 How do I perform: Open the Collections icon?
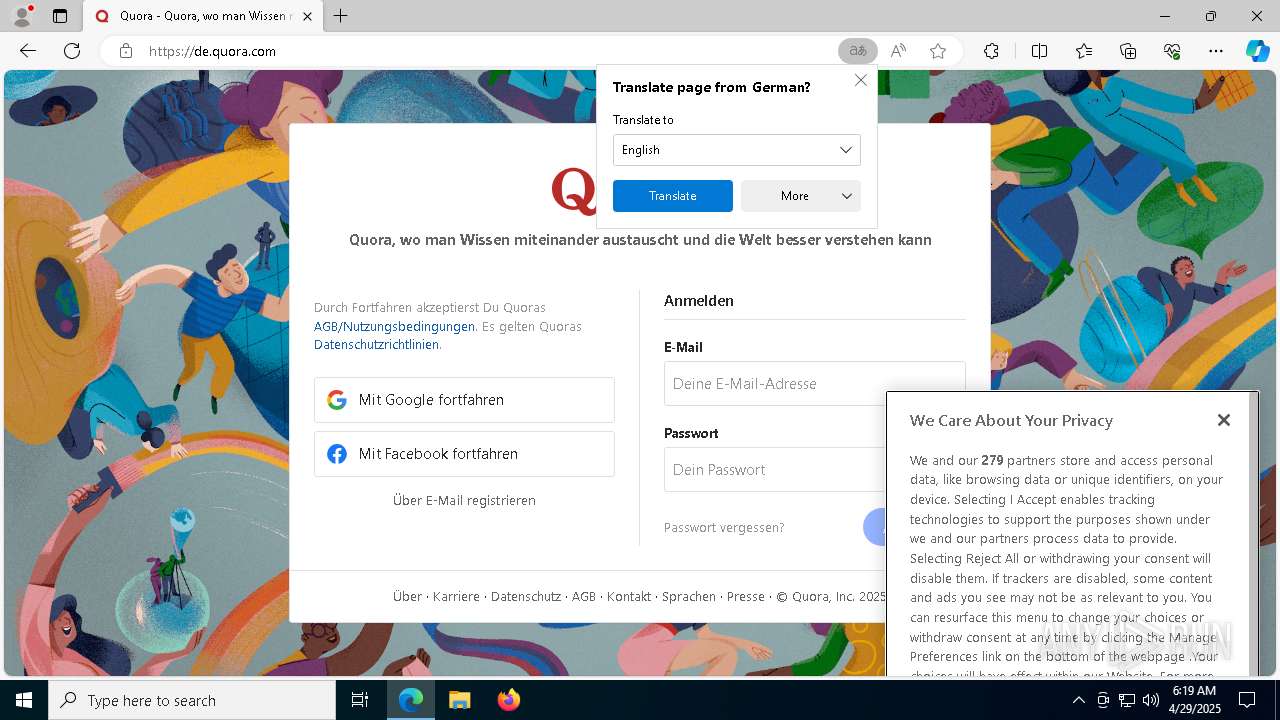[x=1128, y=51]
